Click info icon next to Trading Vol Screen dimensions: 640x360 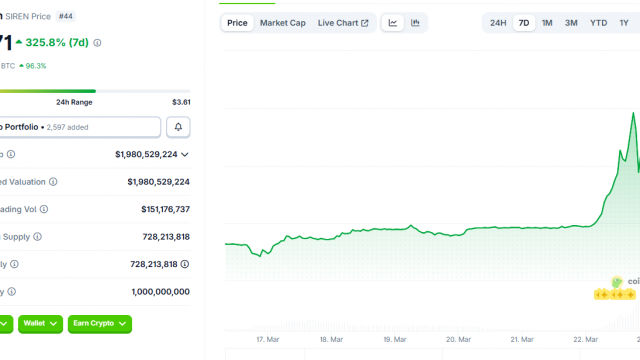44,209
